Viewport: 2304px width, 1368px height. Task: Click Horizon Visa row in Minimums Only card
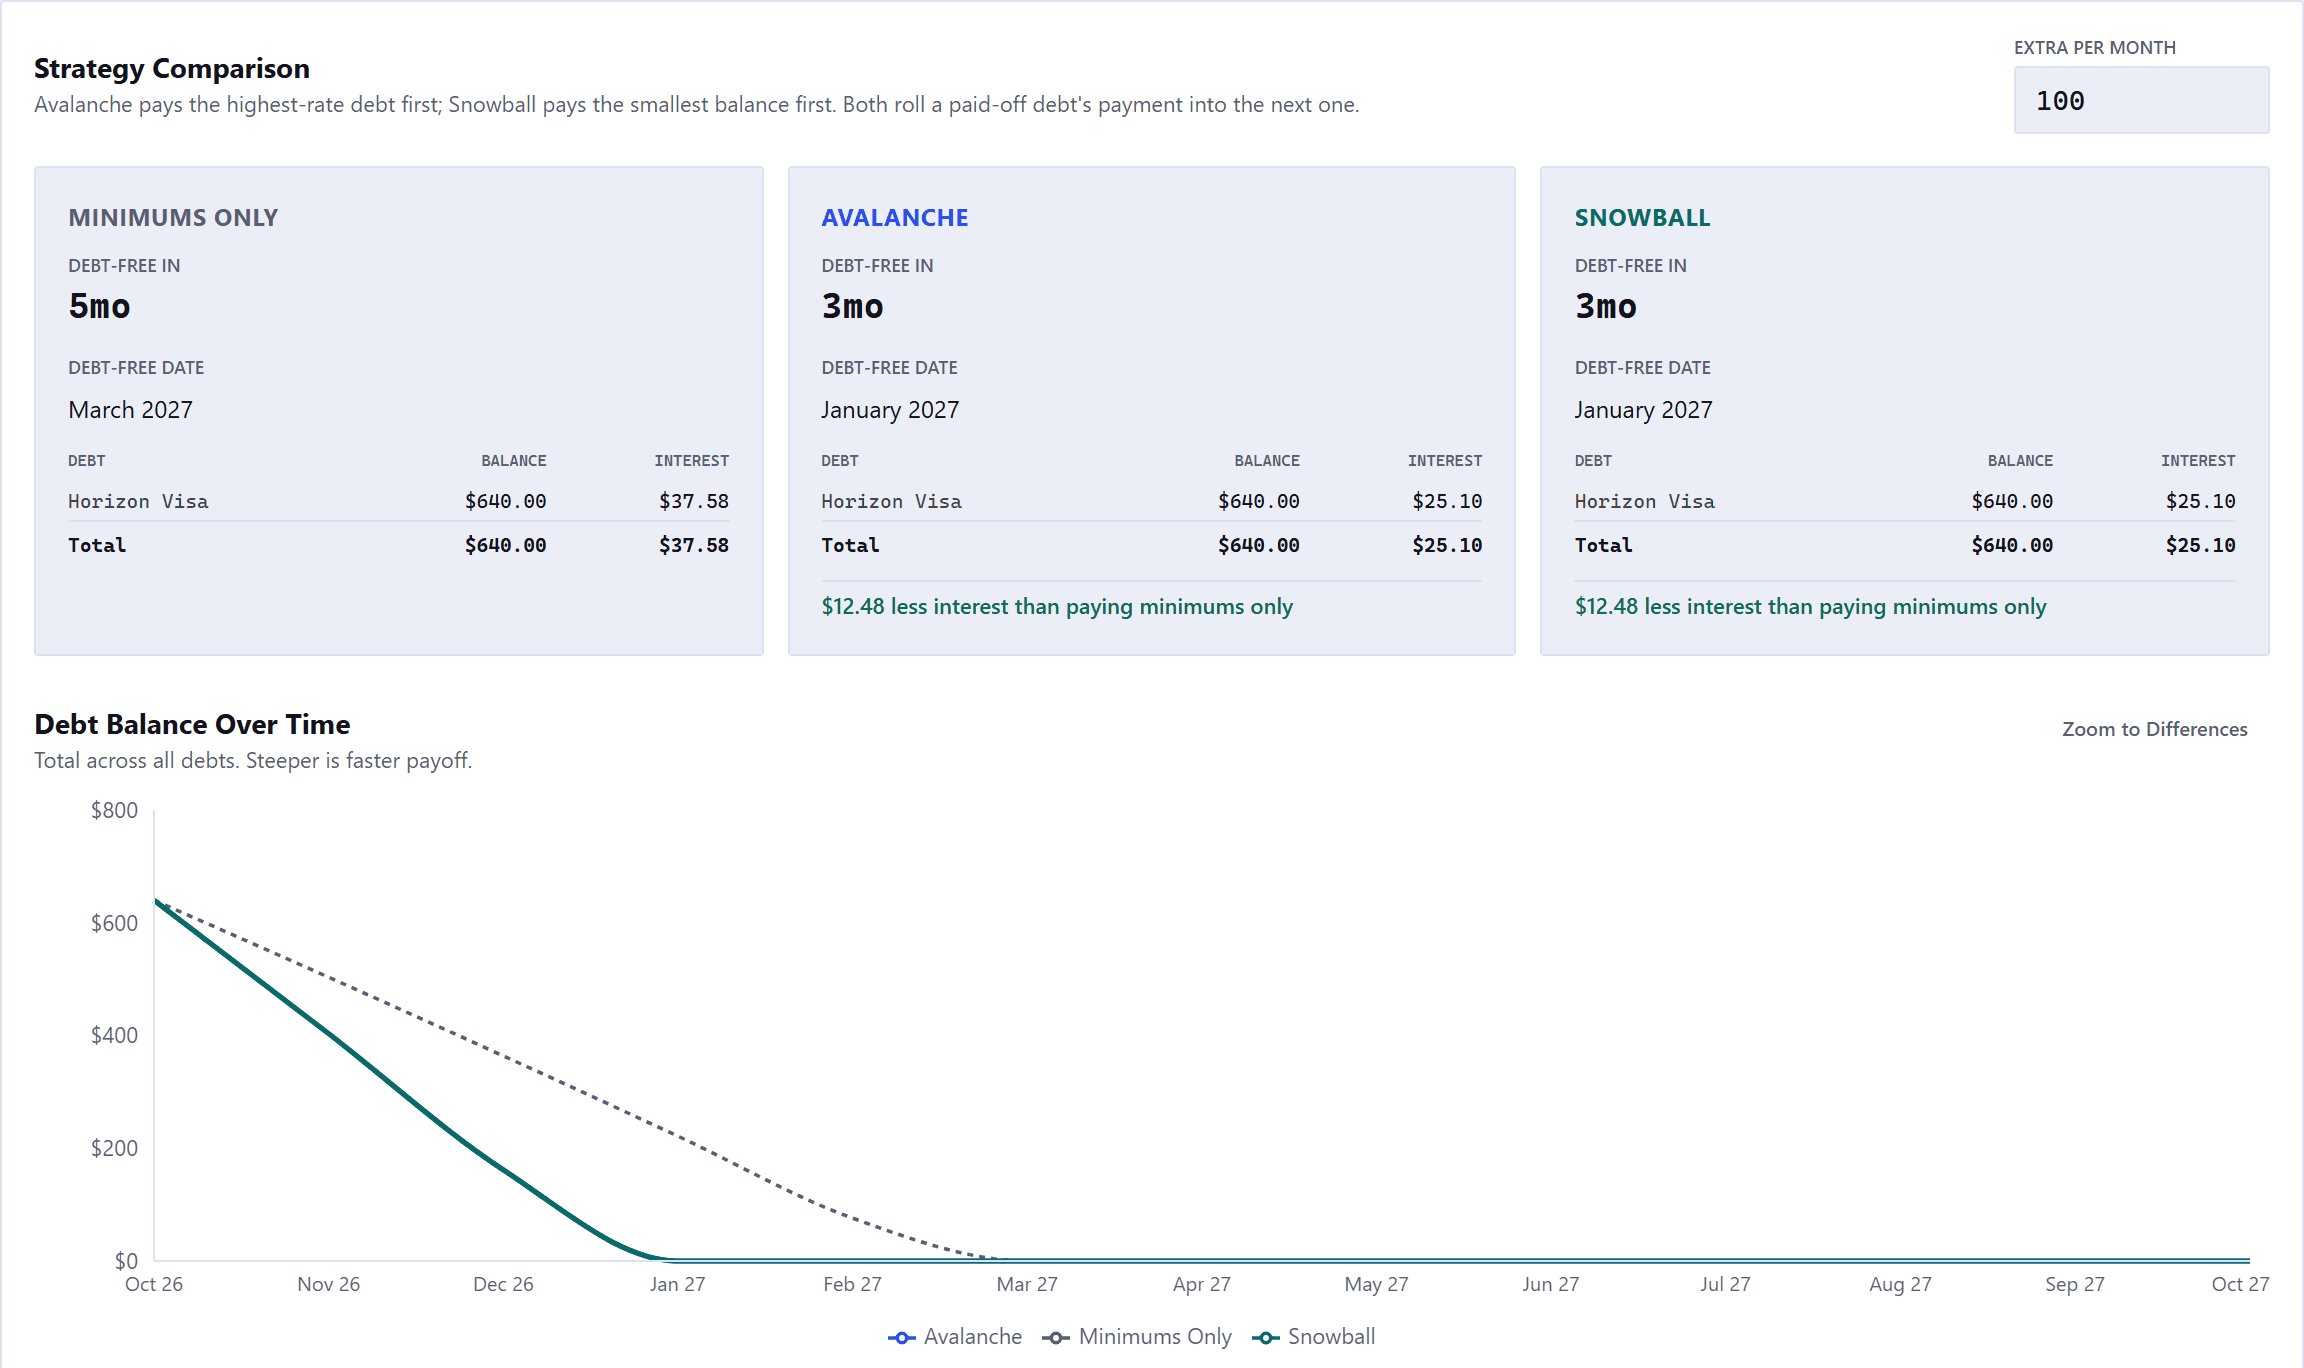(398, 501)
